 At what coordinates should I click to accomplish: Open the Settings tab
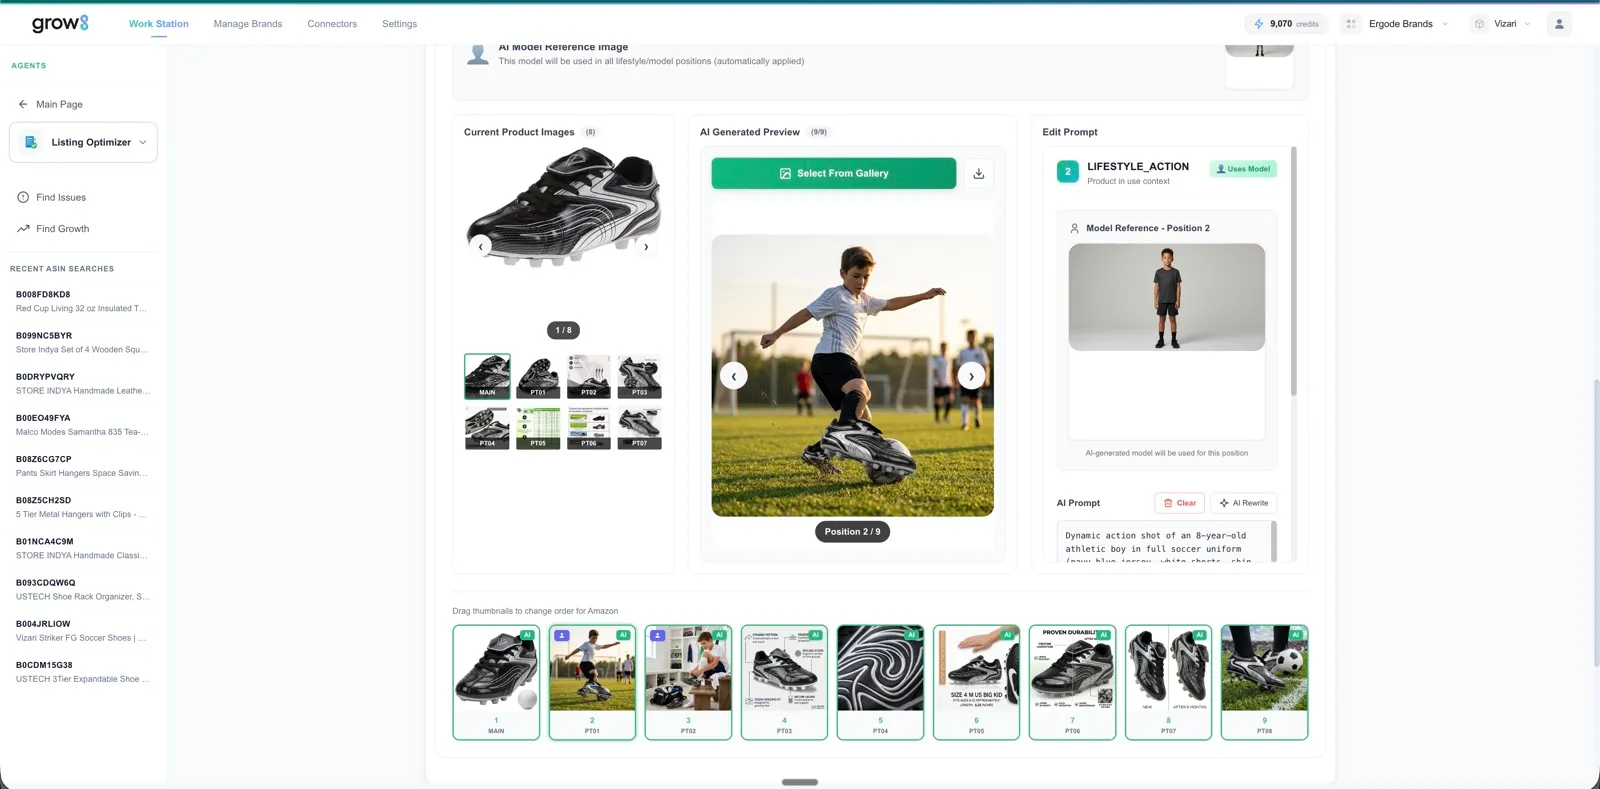tap(399, 24)
